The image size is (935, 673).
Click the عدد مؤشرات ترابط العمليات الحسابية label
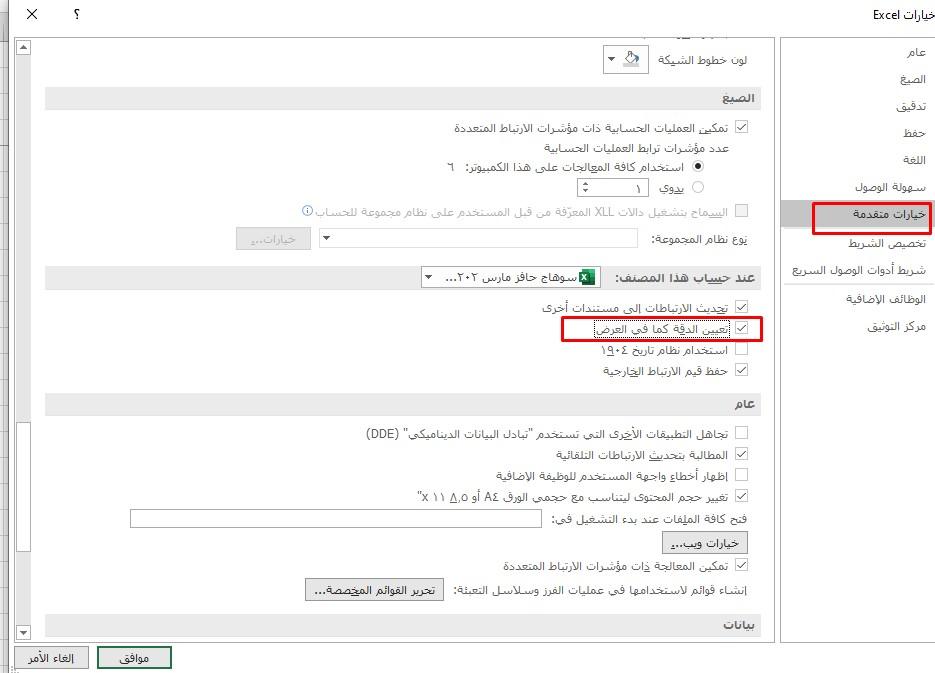click(636, 148)
